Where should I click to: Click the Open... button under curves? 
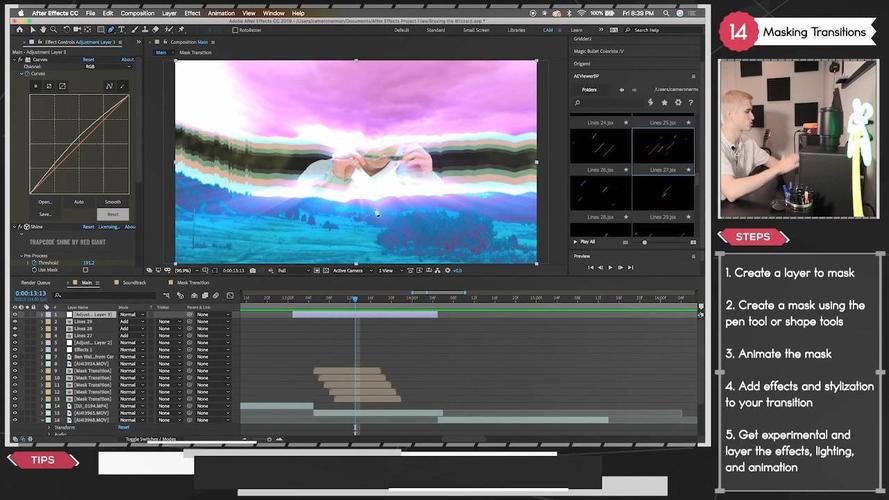coord(45,202)
